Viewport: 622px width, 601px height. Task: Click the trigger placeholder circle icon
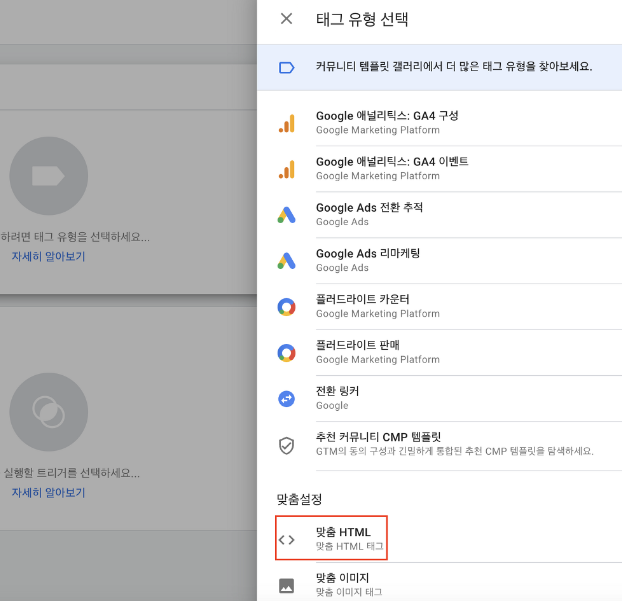coord(49,412)
